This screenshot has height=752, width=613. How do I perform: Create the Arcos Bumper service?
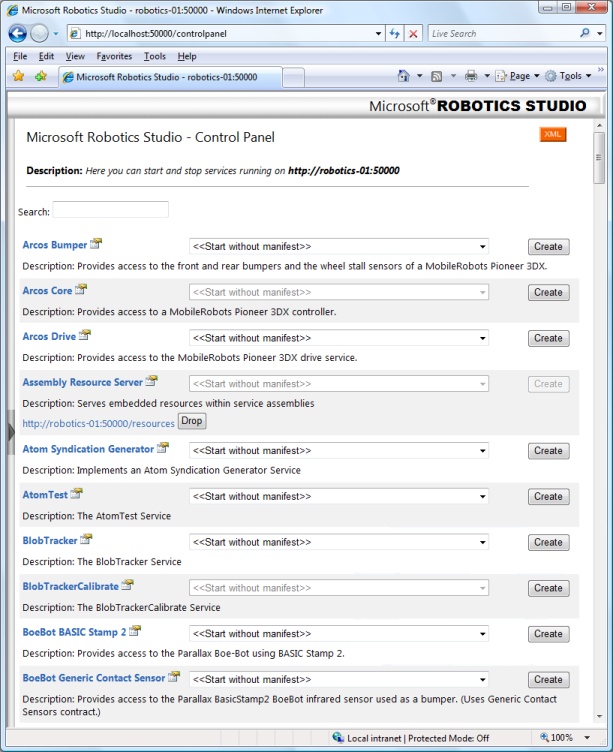point(548,247)
